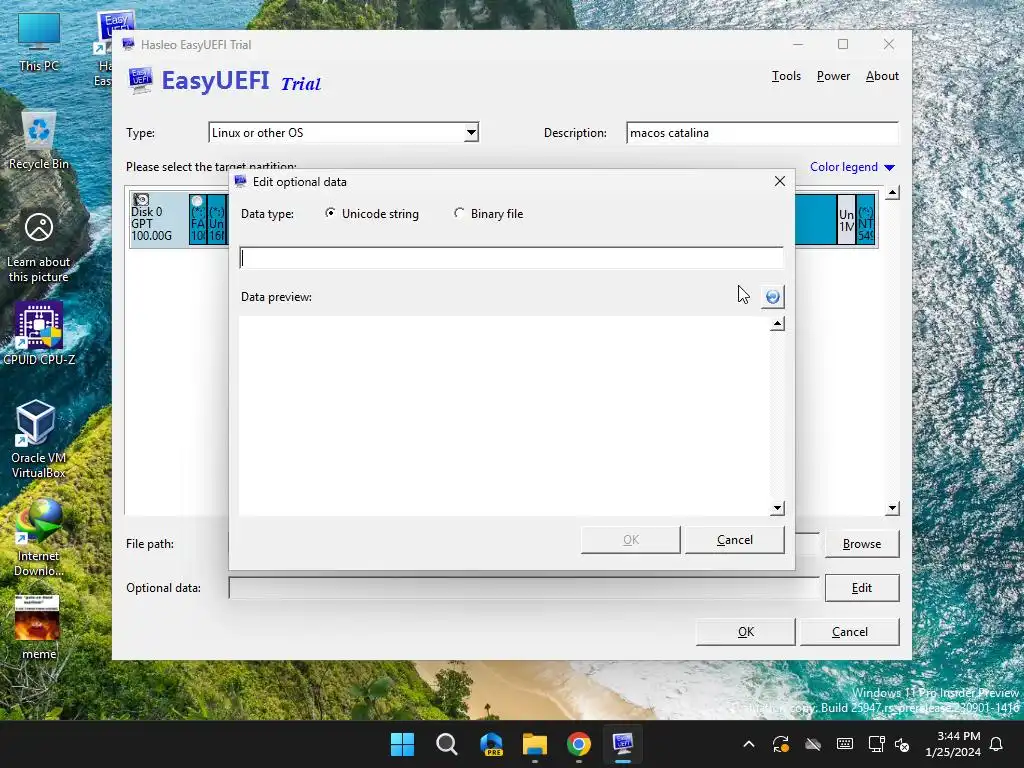Minimize the EasyUEFI window
This screenshot has width=1024, height=768.
click(x=798, y=44)
